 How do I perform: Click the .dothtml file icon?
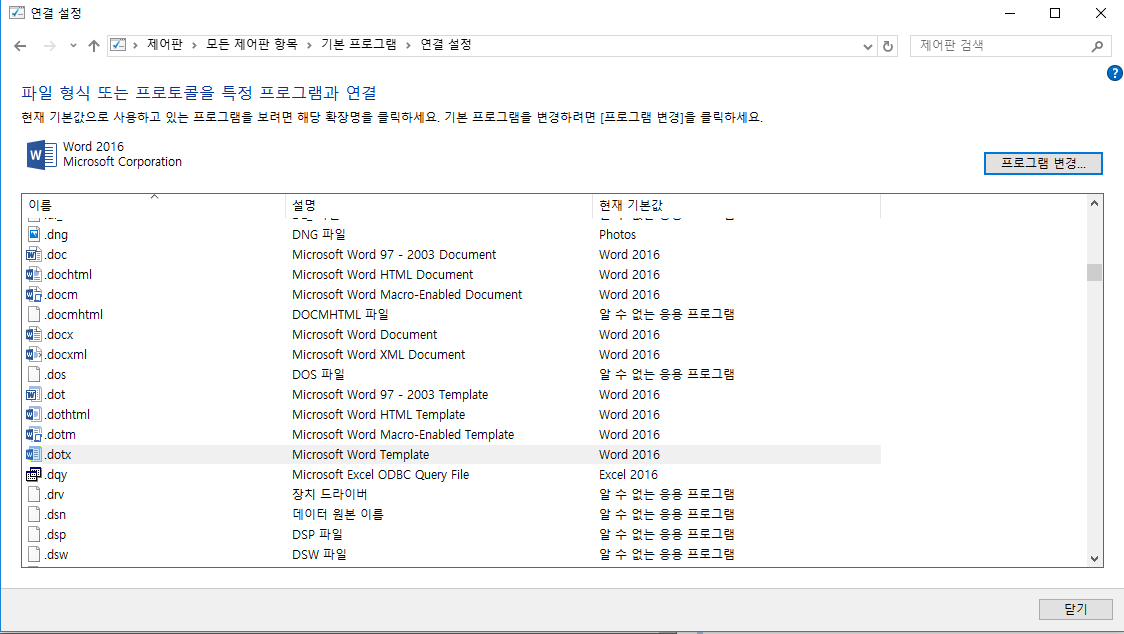(x=34, y=415)
